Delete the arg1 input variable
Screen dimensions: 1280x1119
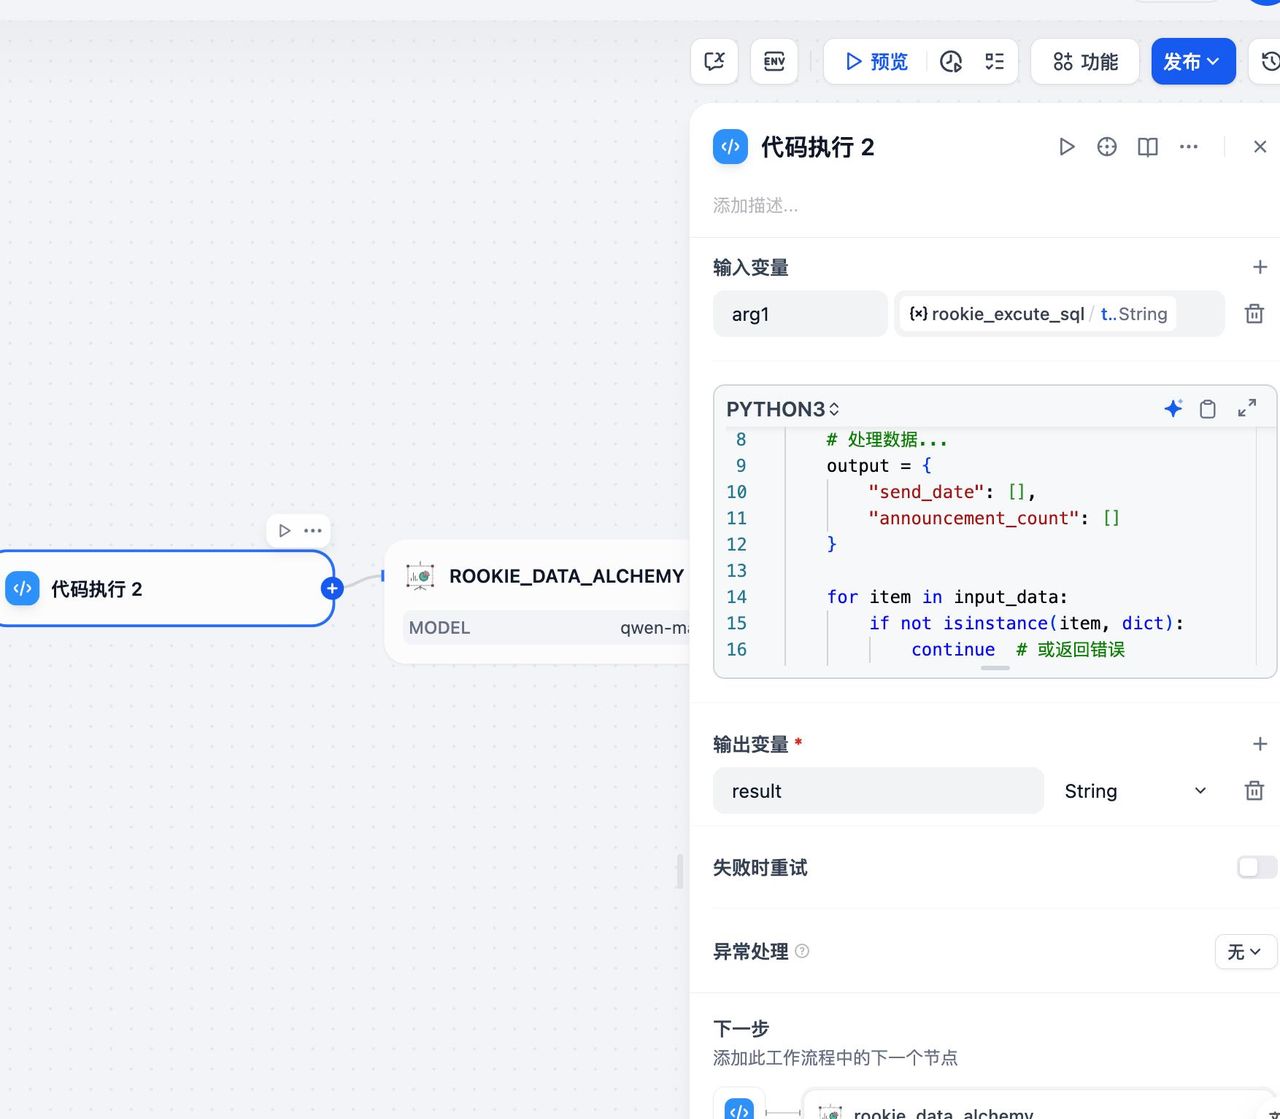pos(1254,314)
